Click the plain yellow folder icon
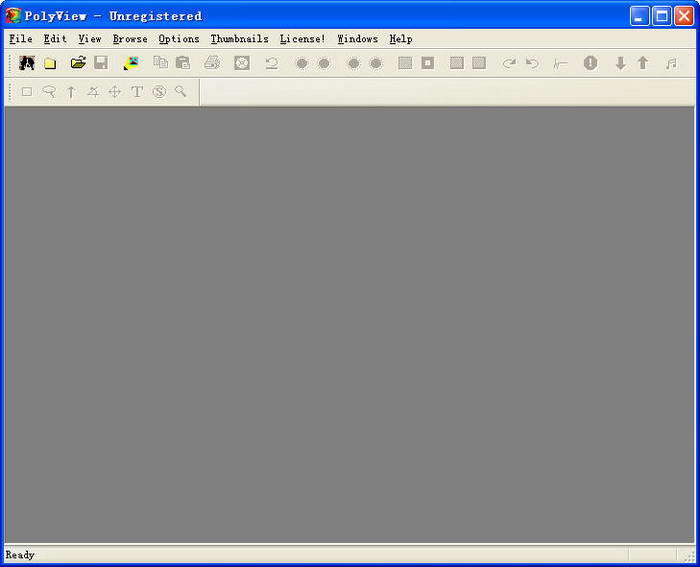The image size is (700, 567). (50, 63)
